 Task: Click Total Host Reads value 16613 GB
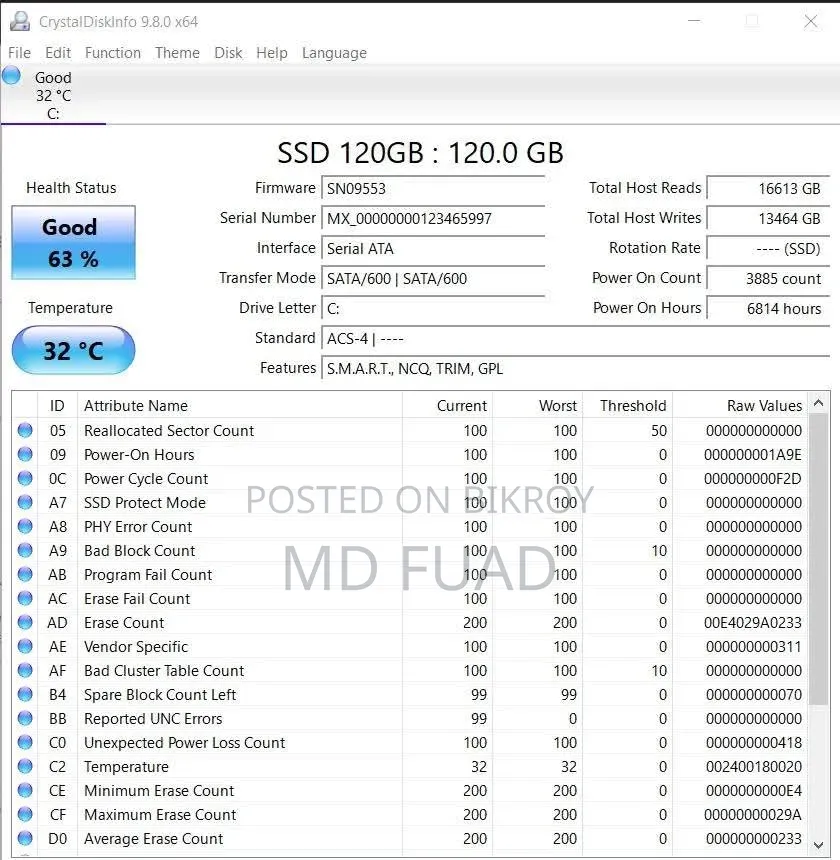[768, 189]
